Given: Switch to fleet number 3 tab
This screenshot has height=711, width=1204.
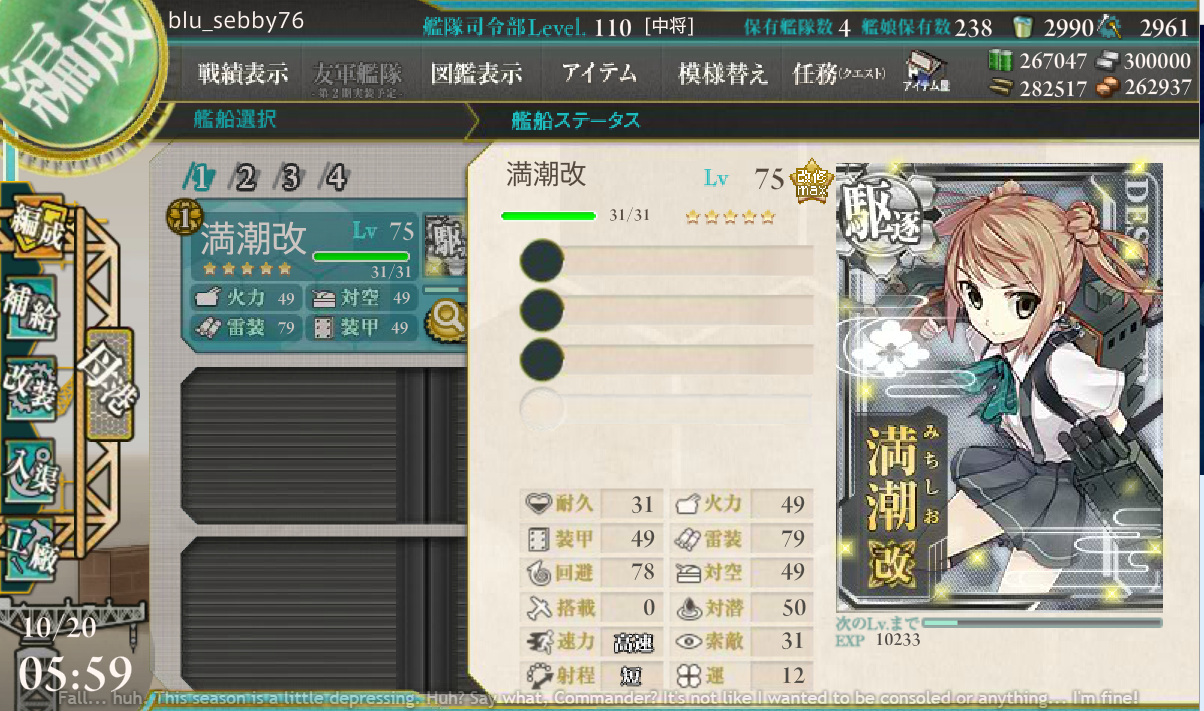Looking at the screenshot, I should (x=290, y=179).
